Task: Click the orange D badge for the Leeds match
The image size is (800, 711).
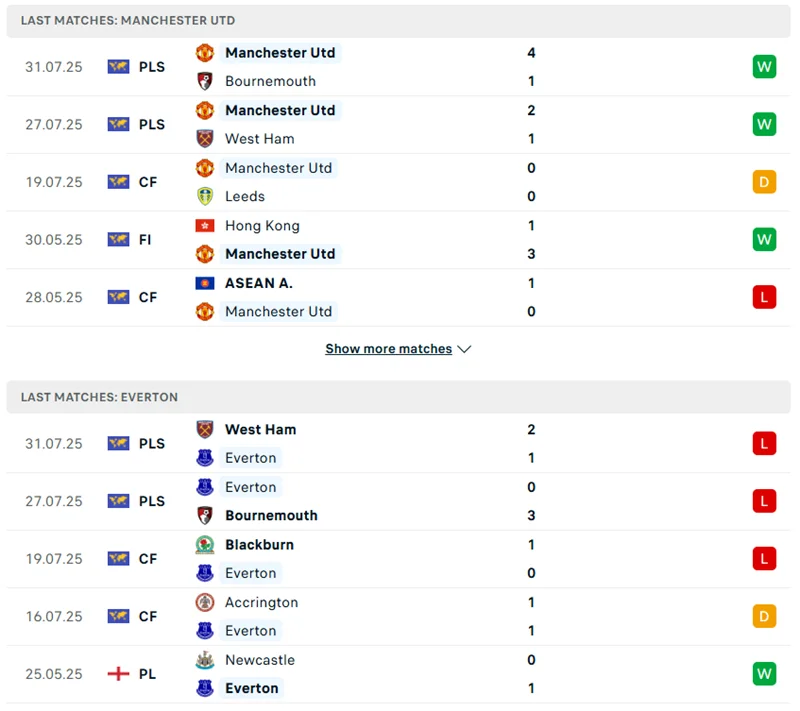Action: point(764,182)
